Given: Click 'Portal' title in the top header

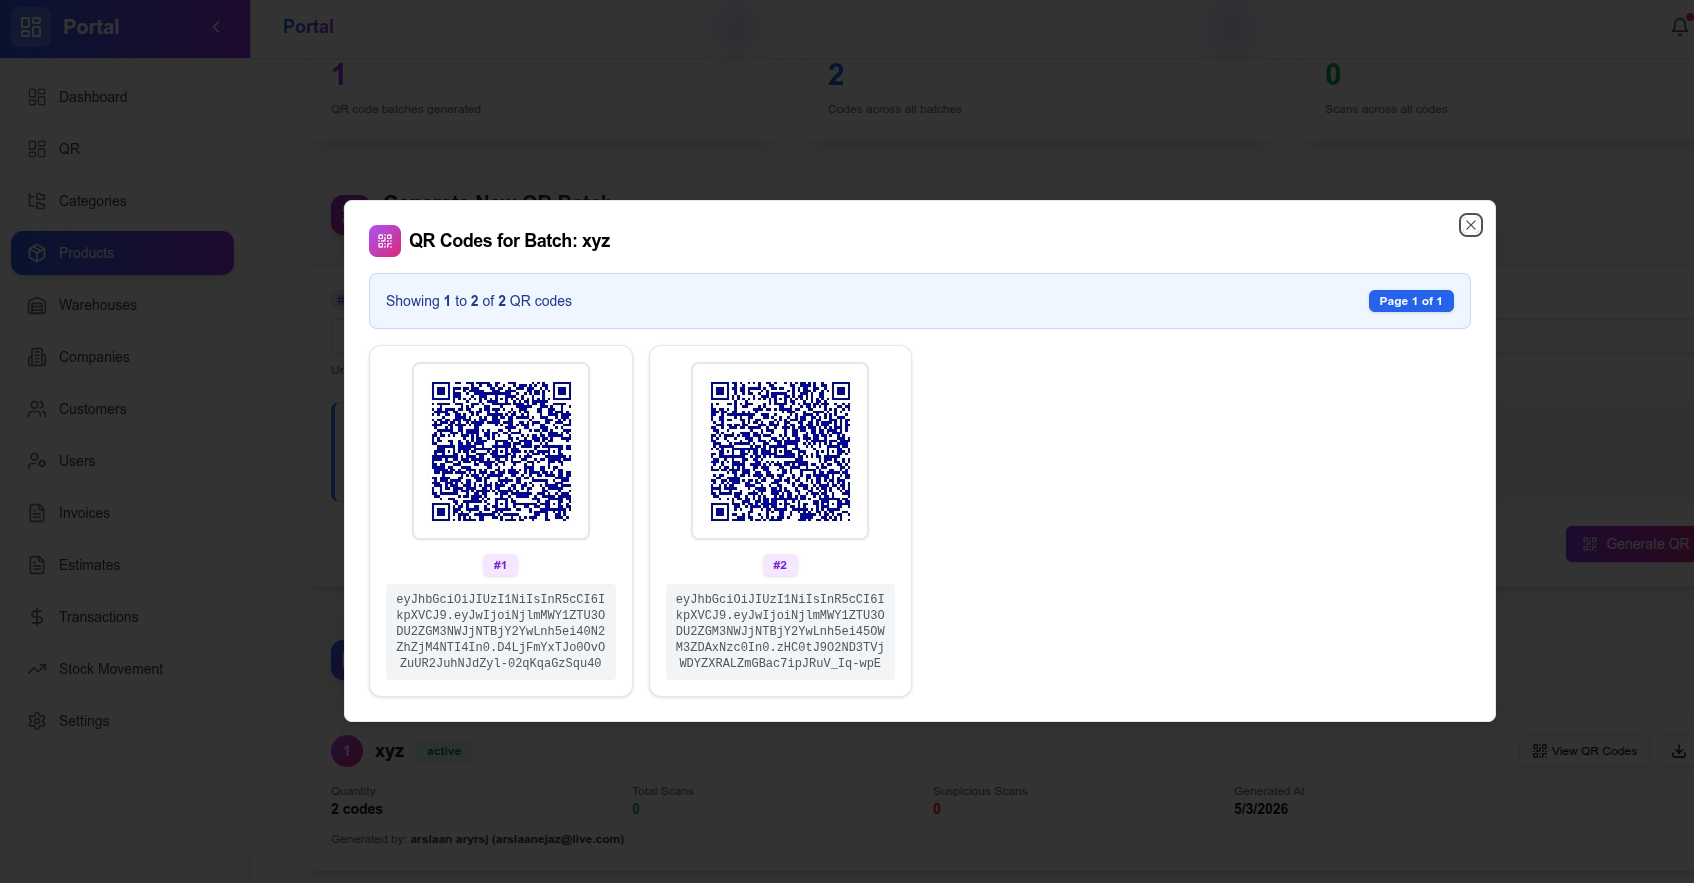Looking at the screenshot, I should tap(308, 27).
